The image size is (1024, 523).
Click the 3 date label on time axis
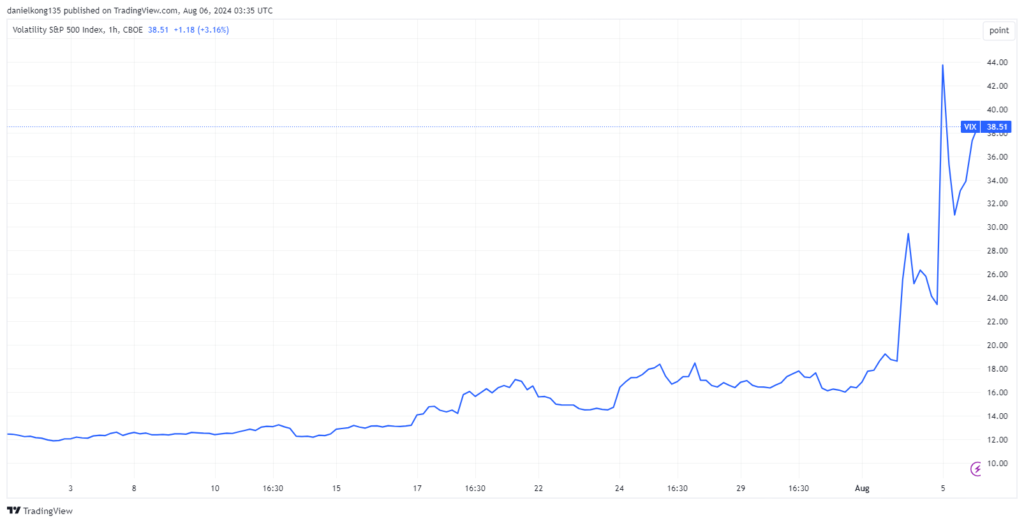coord(71,489)
